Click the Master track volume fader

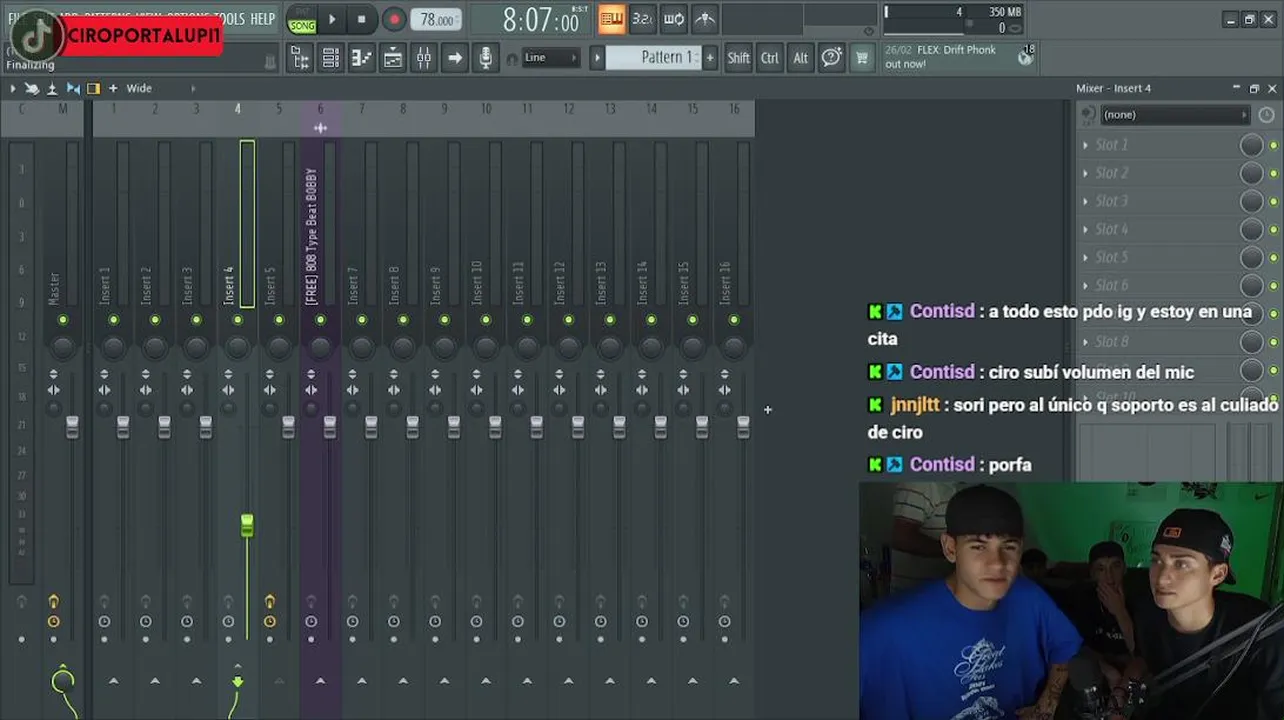point(72,427)
